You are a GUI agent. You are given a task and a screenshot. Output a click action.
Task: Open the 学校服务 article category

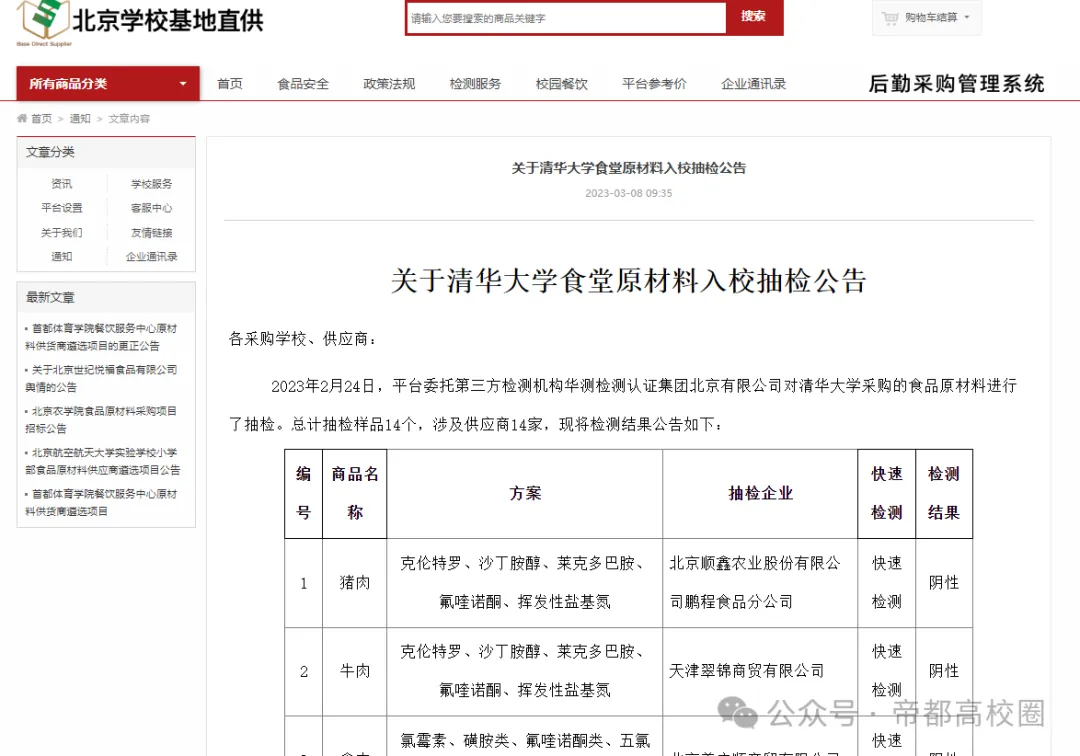152,184
